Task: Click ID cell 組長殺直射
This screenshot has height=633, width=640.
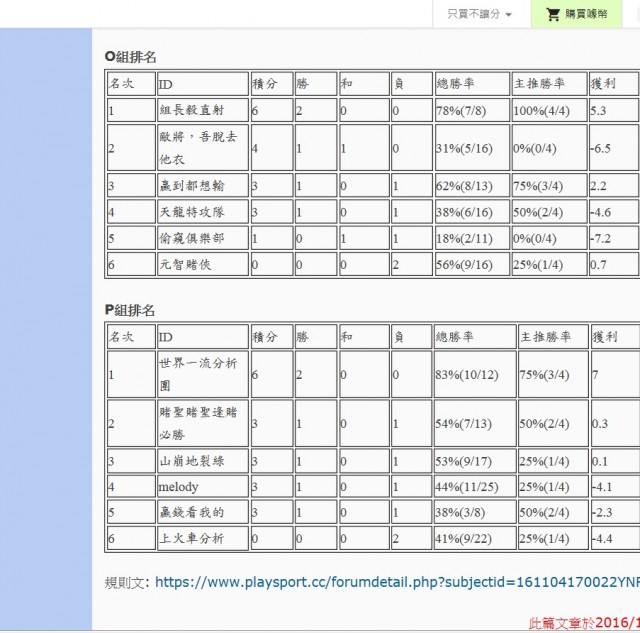Action: click(203, 110)
